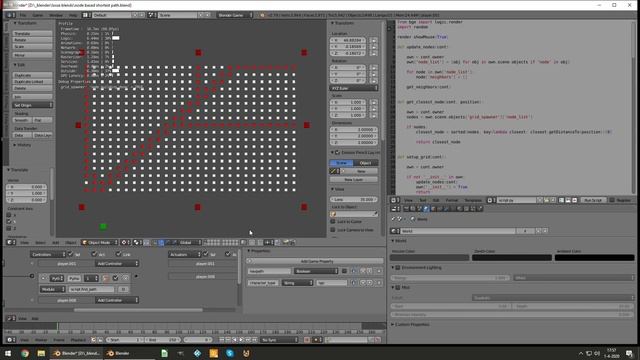640x360 pixels.
Task: Toggle the Controllers Sel checkbox
Action: (x=70, y=254)
